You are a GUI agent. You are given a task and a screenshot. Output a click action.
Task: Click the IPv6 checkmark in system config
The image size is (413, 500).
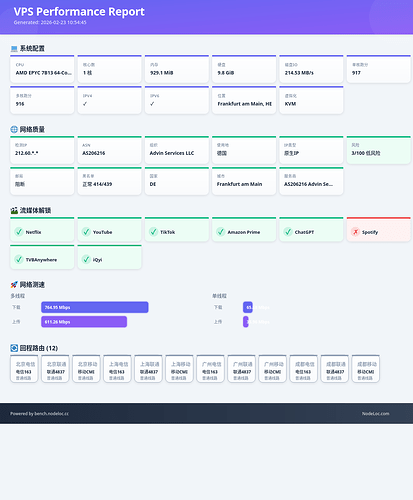coord(152,104)
